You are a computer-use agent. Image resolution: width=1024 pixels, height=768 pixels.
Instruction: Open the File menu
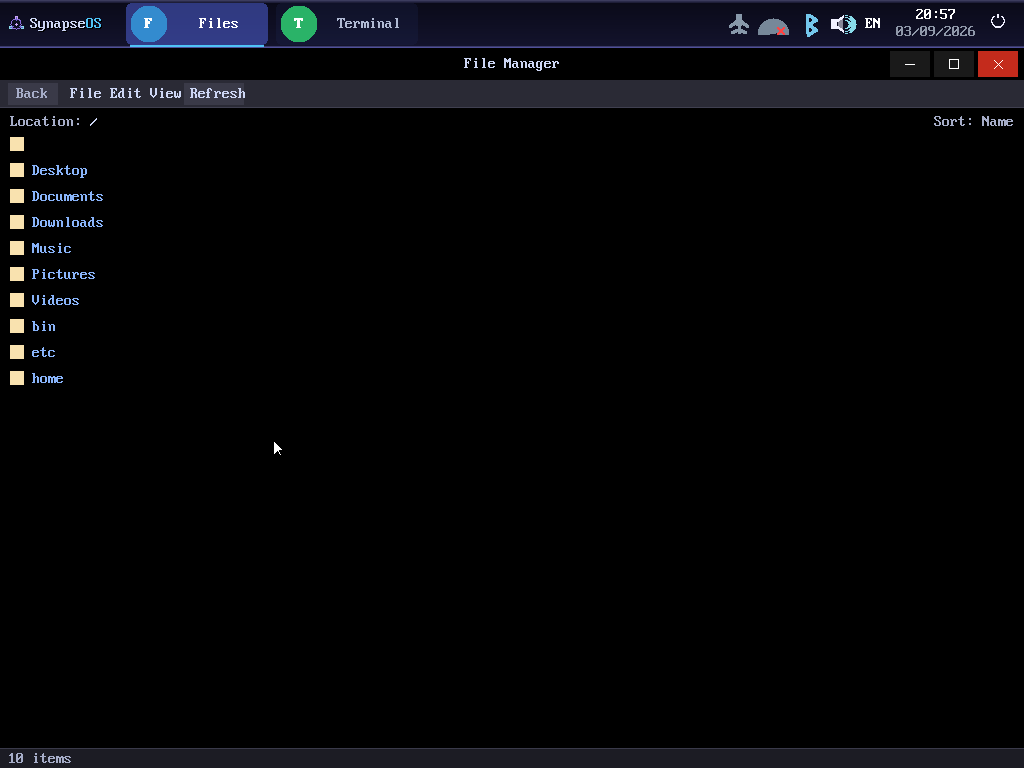(86, 93)
